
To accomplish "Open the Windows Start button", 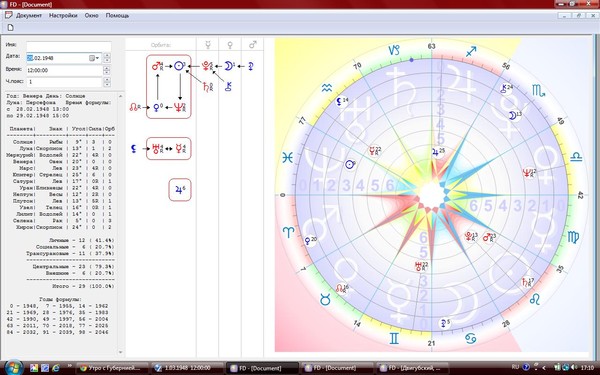I will coord(14,368).
